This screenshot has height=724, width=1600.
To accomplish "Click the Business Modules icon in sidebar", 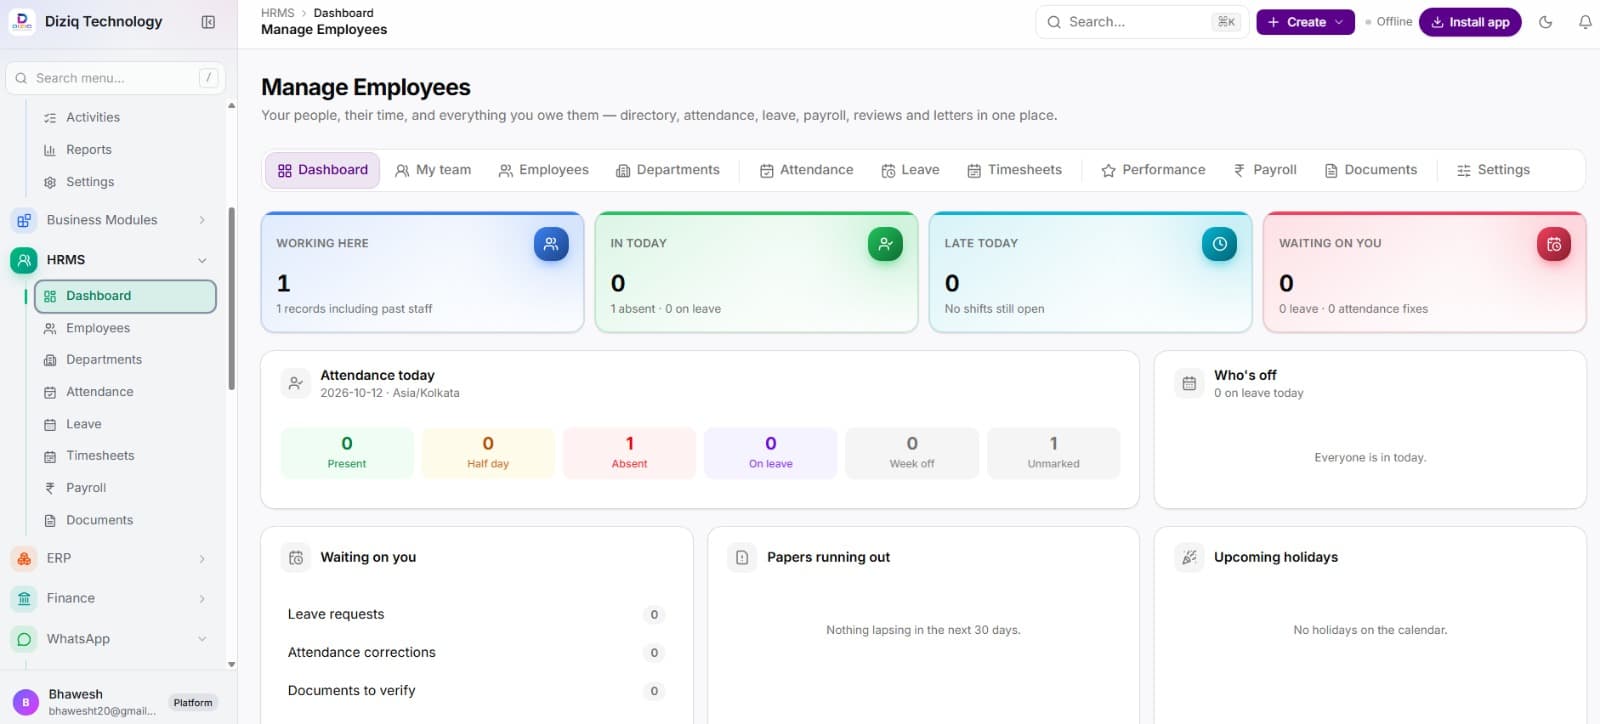I will point(24,220).
